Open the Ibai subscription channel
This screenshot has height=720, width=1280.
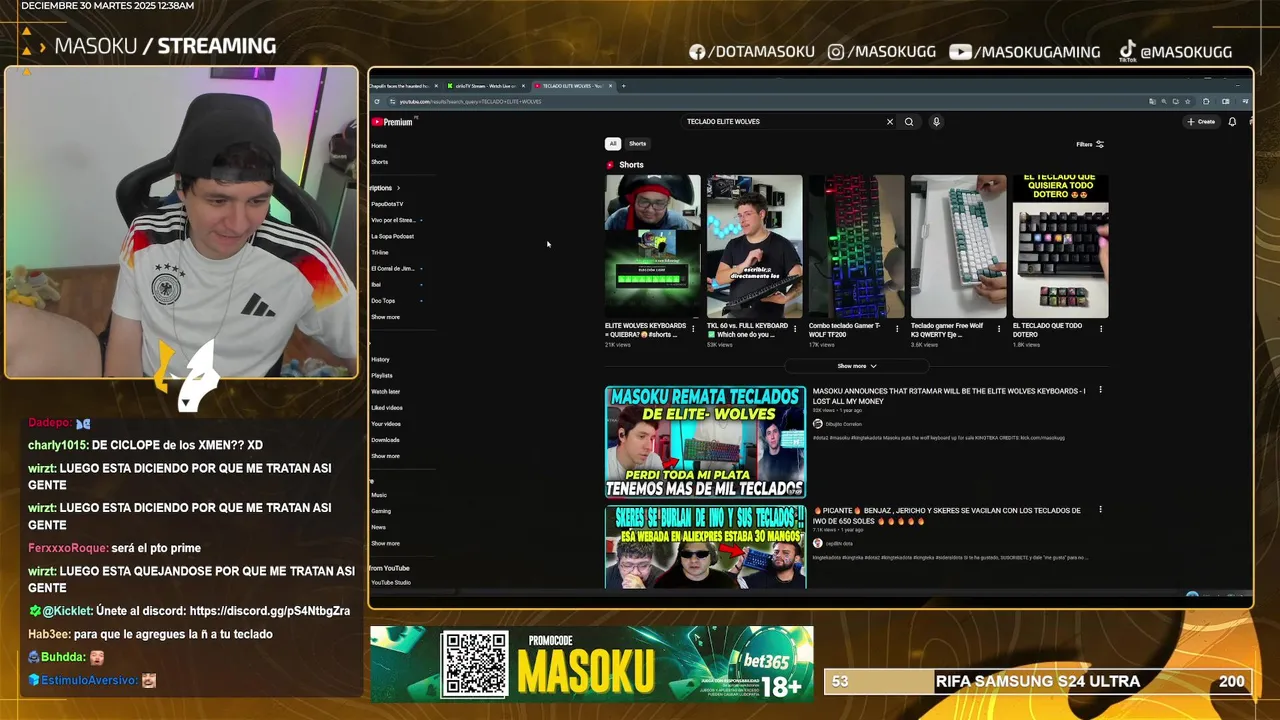(x=376, y=284)
